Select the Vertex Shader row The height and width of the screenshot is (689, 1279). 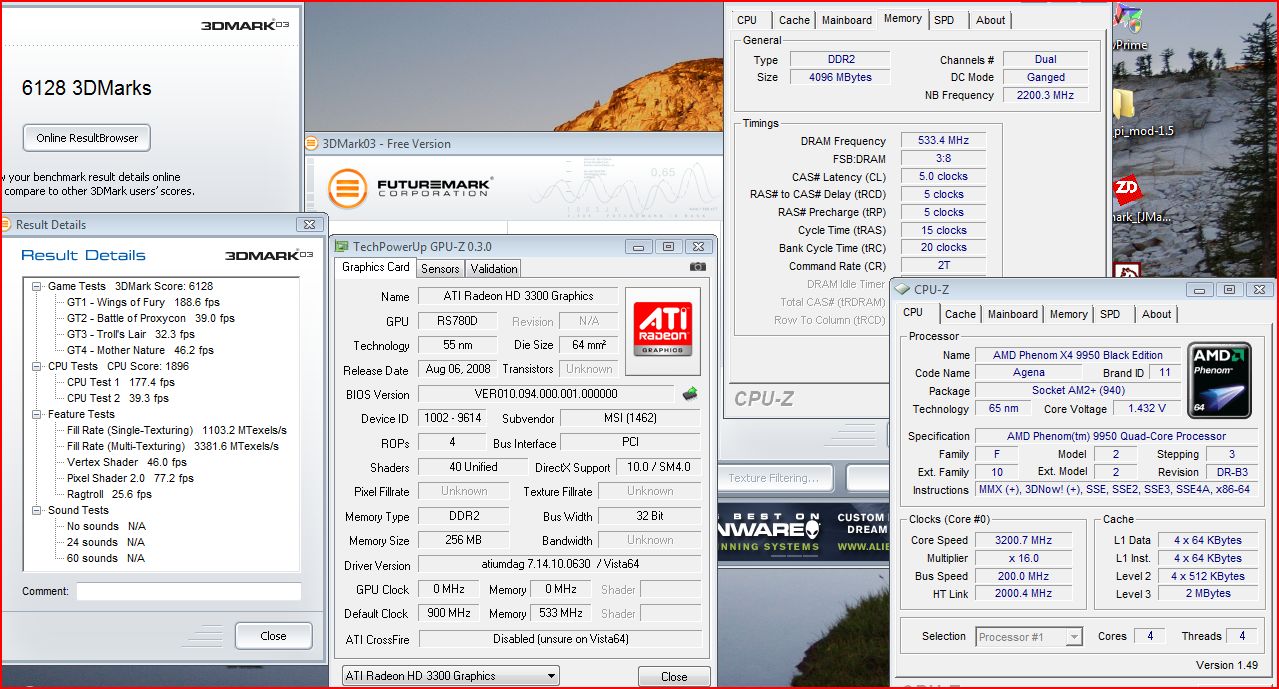pos(127,462)
